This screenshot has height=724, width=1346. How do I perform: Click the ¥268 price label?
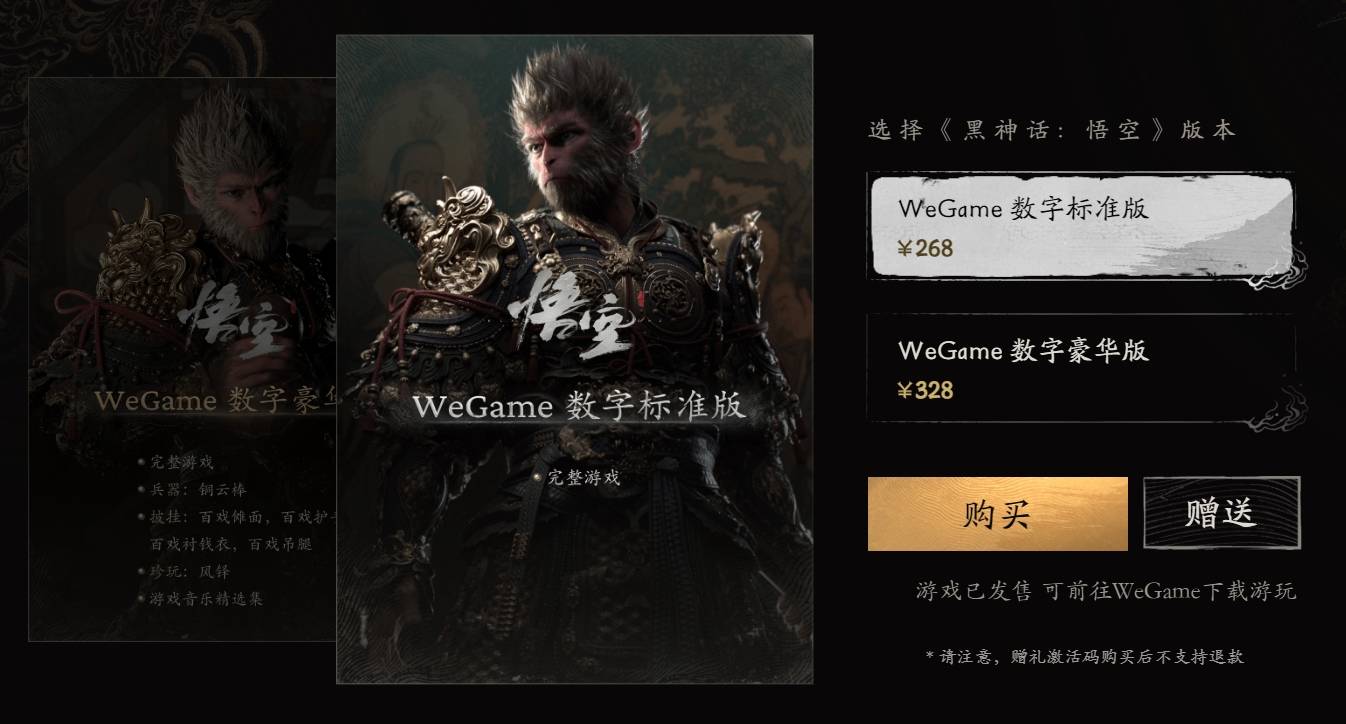925,248
